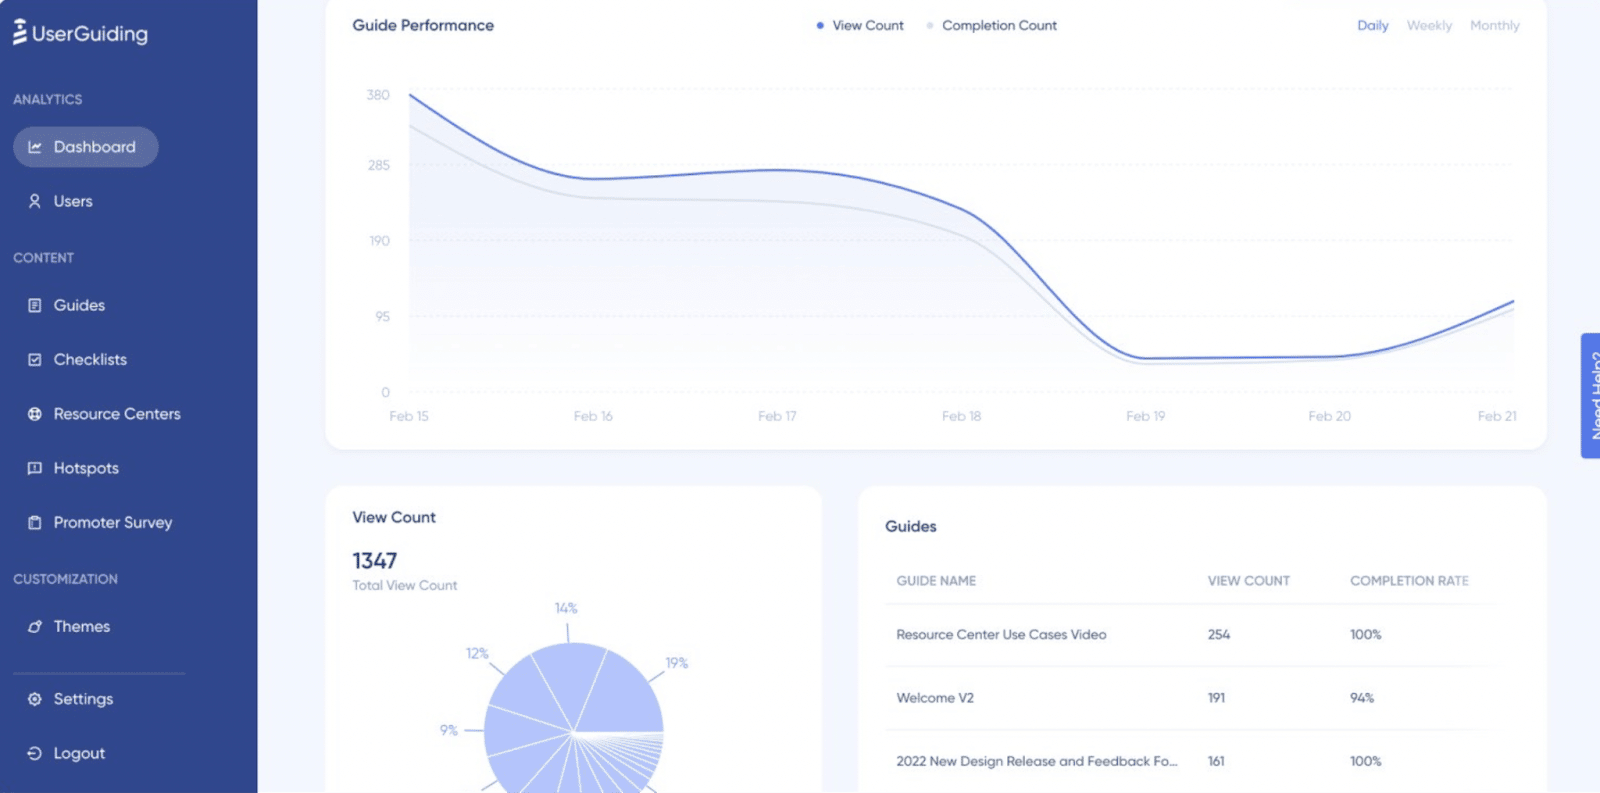The width and height of the screenshot is (1600, 793).
Task: Toggle View Count legend series
Action: click(860, 25)
